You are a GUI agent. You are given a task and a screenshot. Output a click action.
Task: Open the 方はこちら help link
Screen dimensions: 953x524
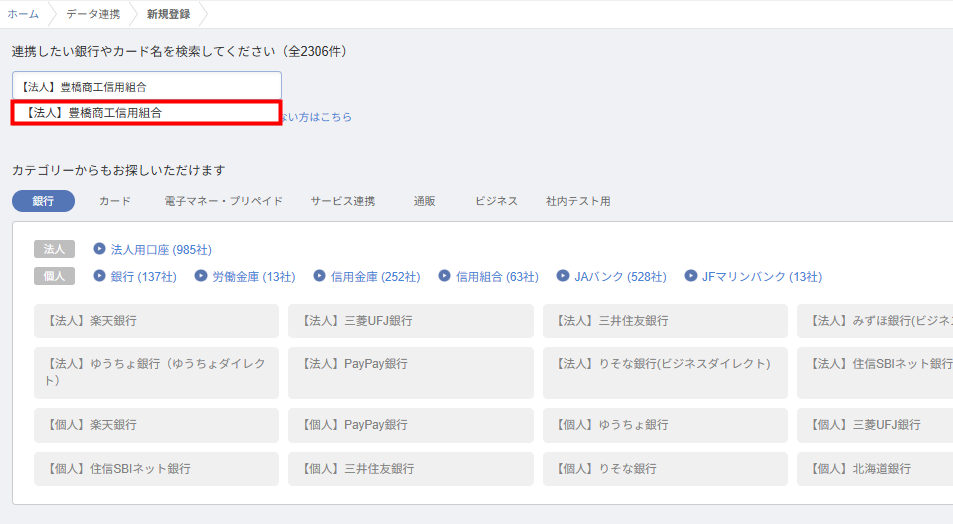(317, 117)
